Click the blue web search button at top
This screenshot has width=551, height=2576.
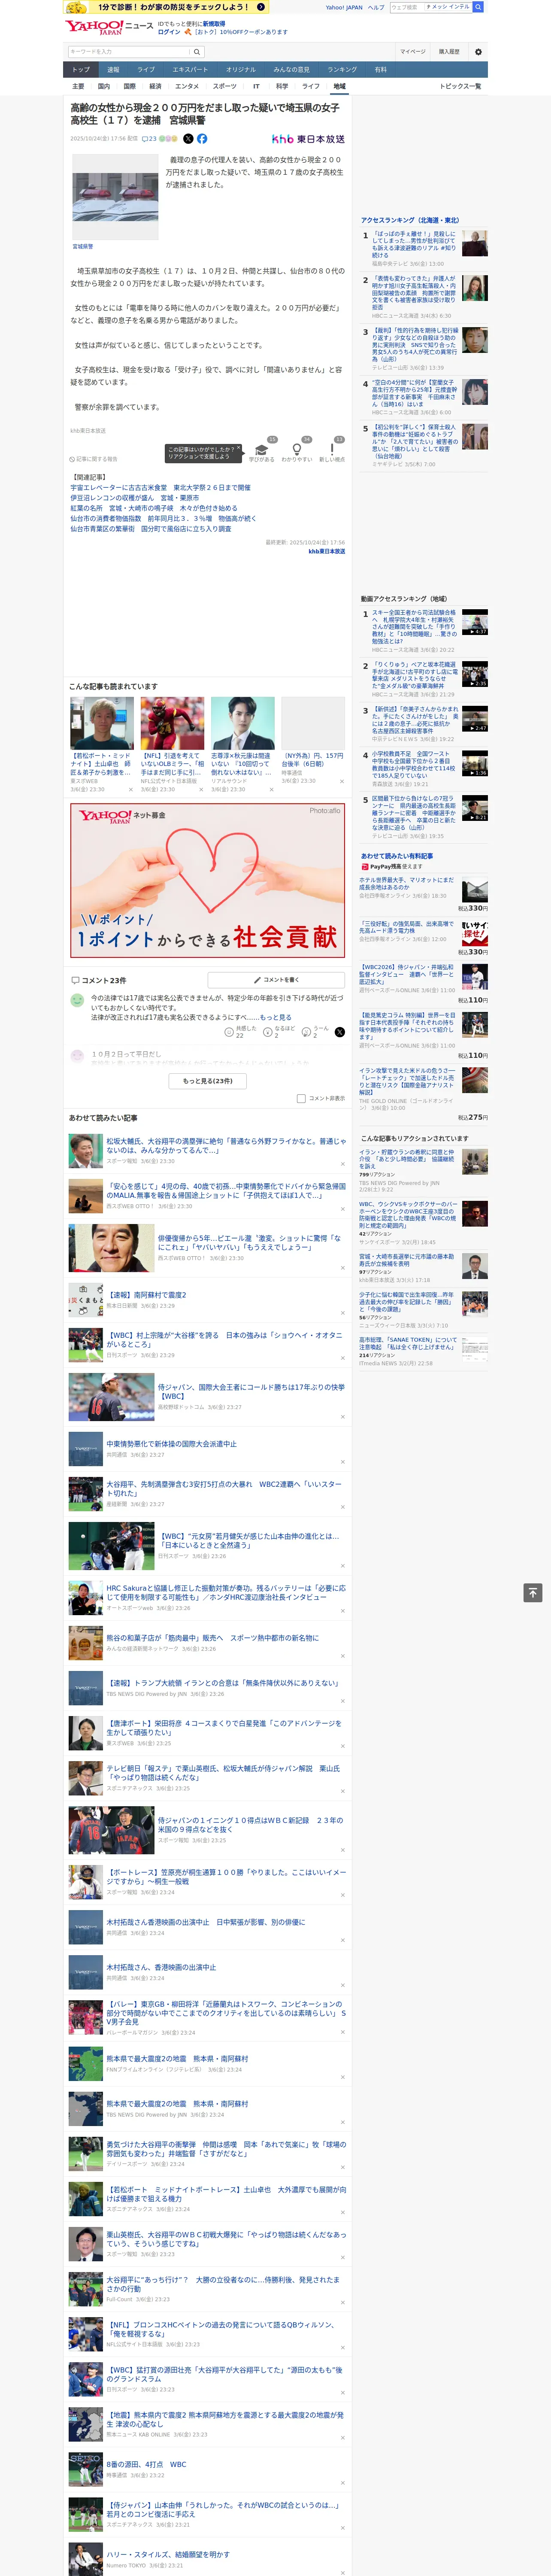coord(478,7)
